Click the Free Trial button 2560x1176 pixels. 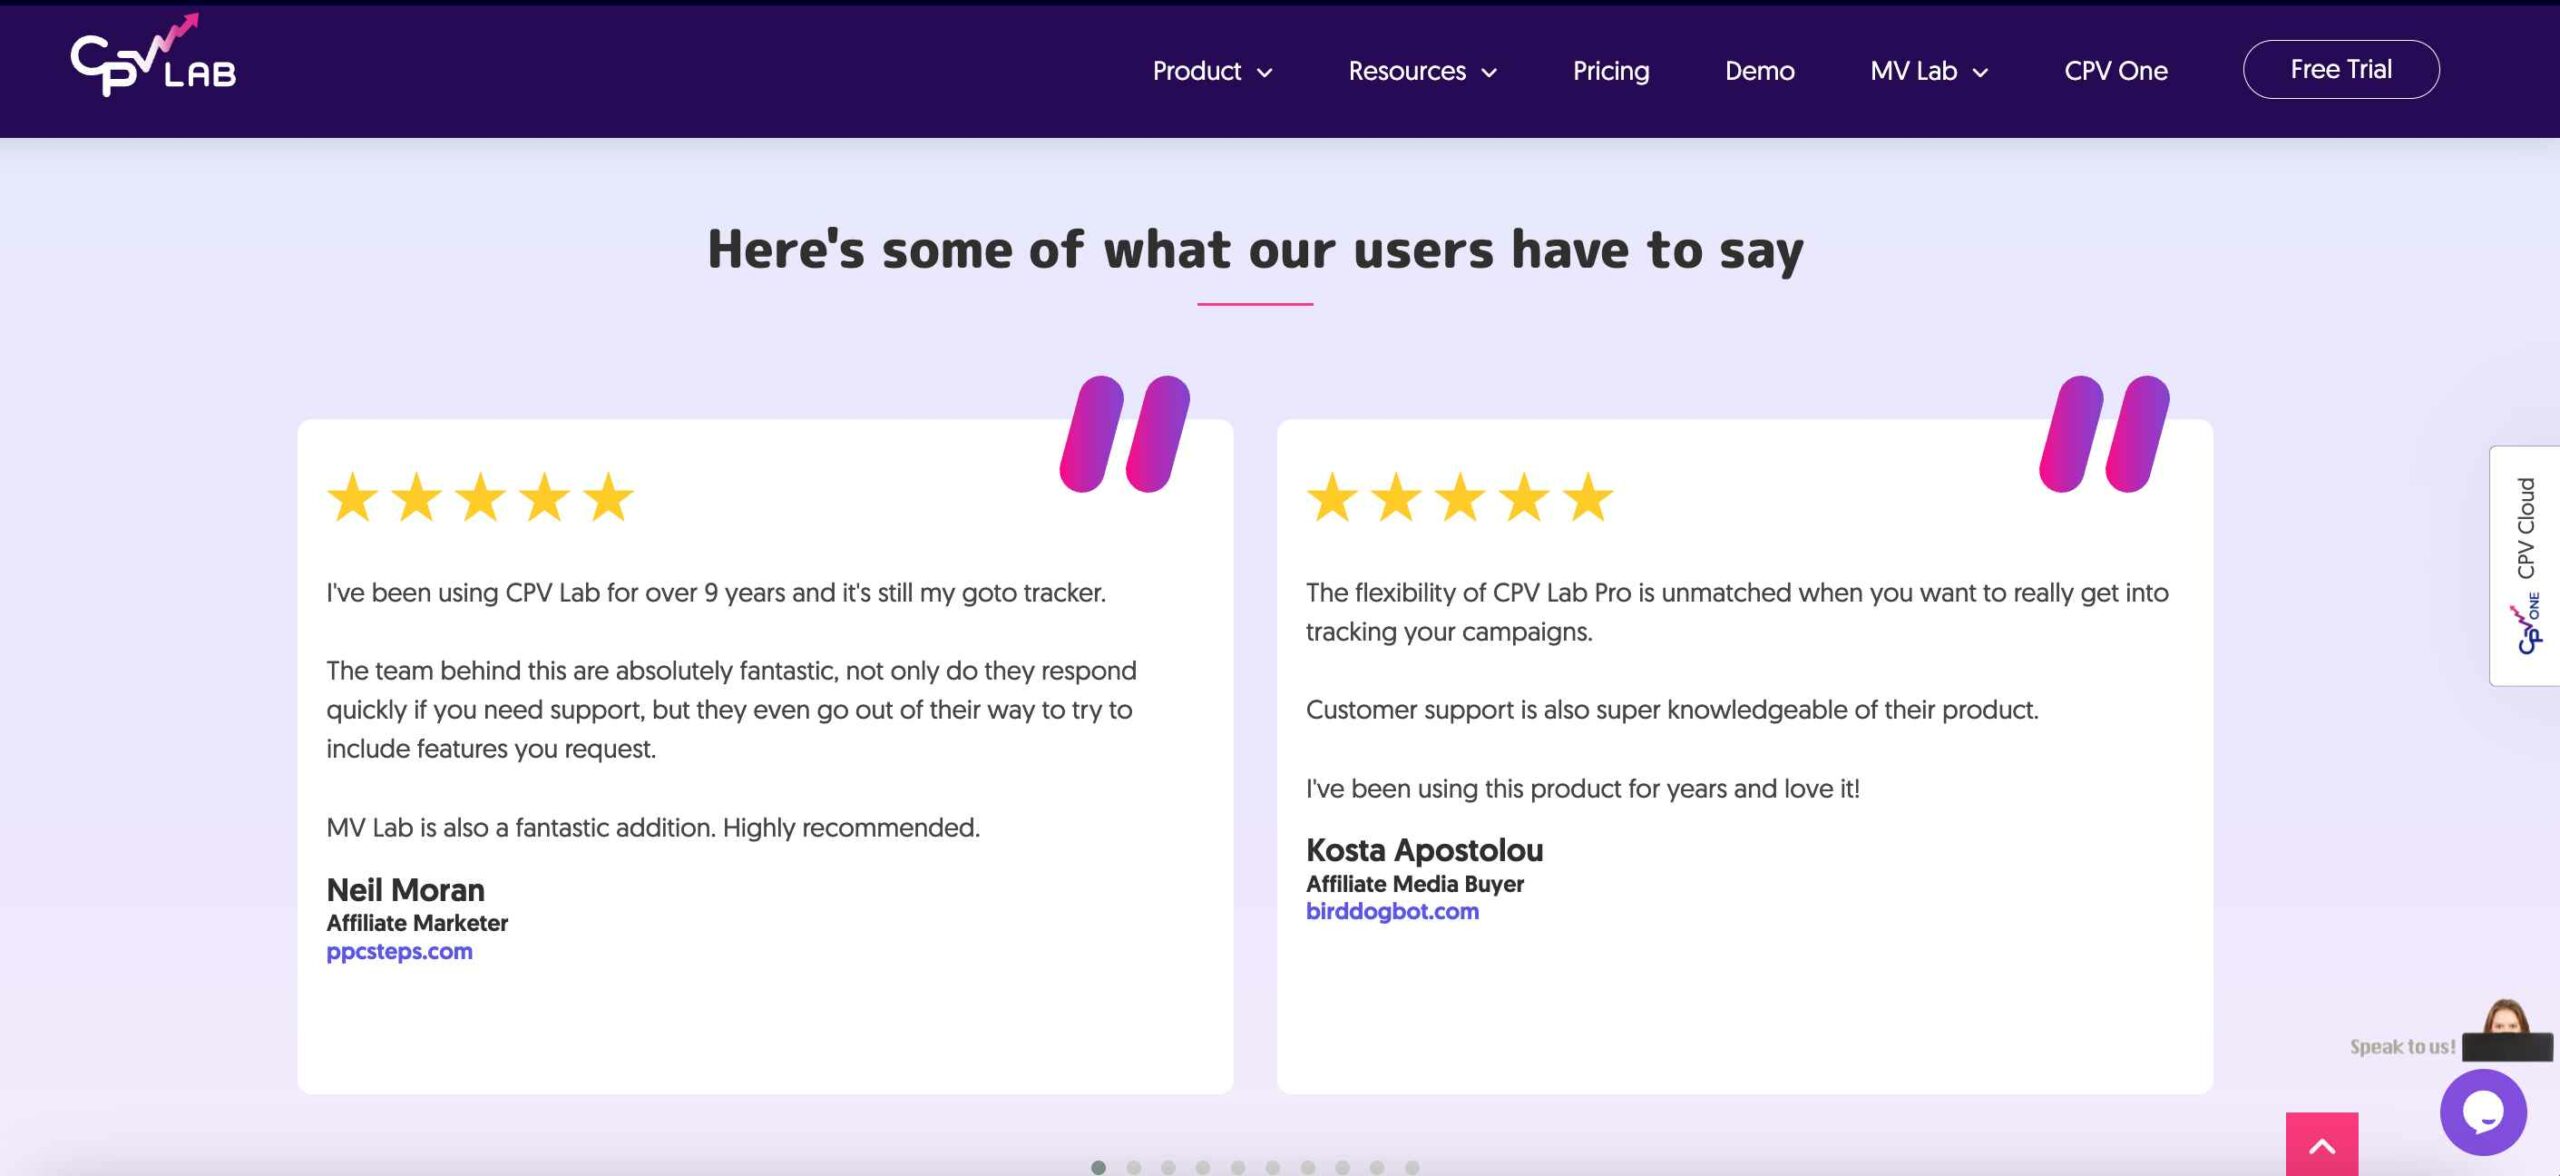[2340, 70]
